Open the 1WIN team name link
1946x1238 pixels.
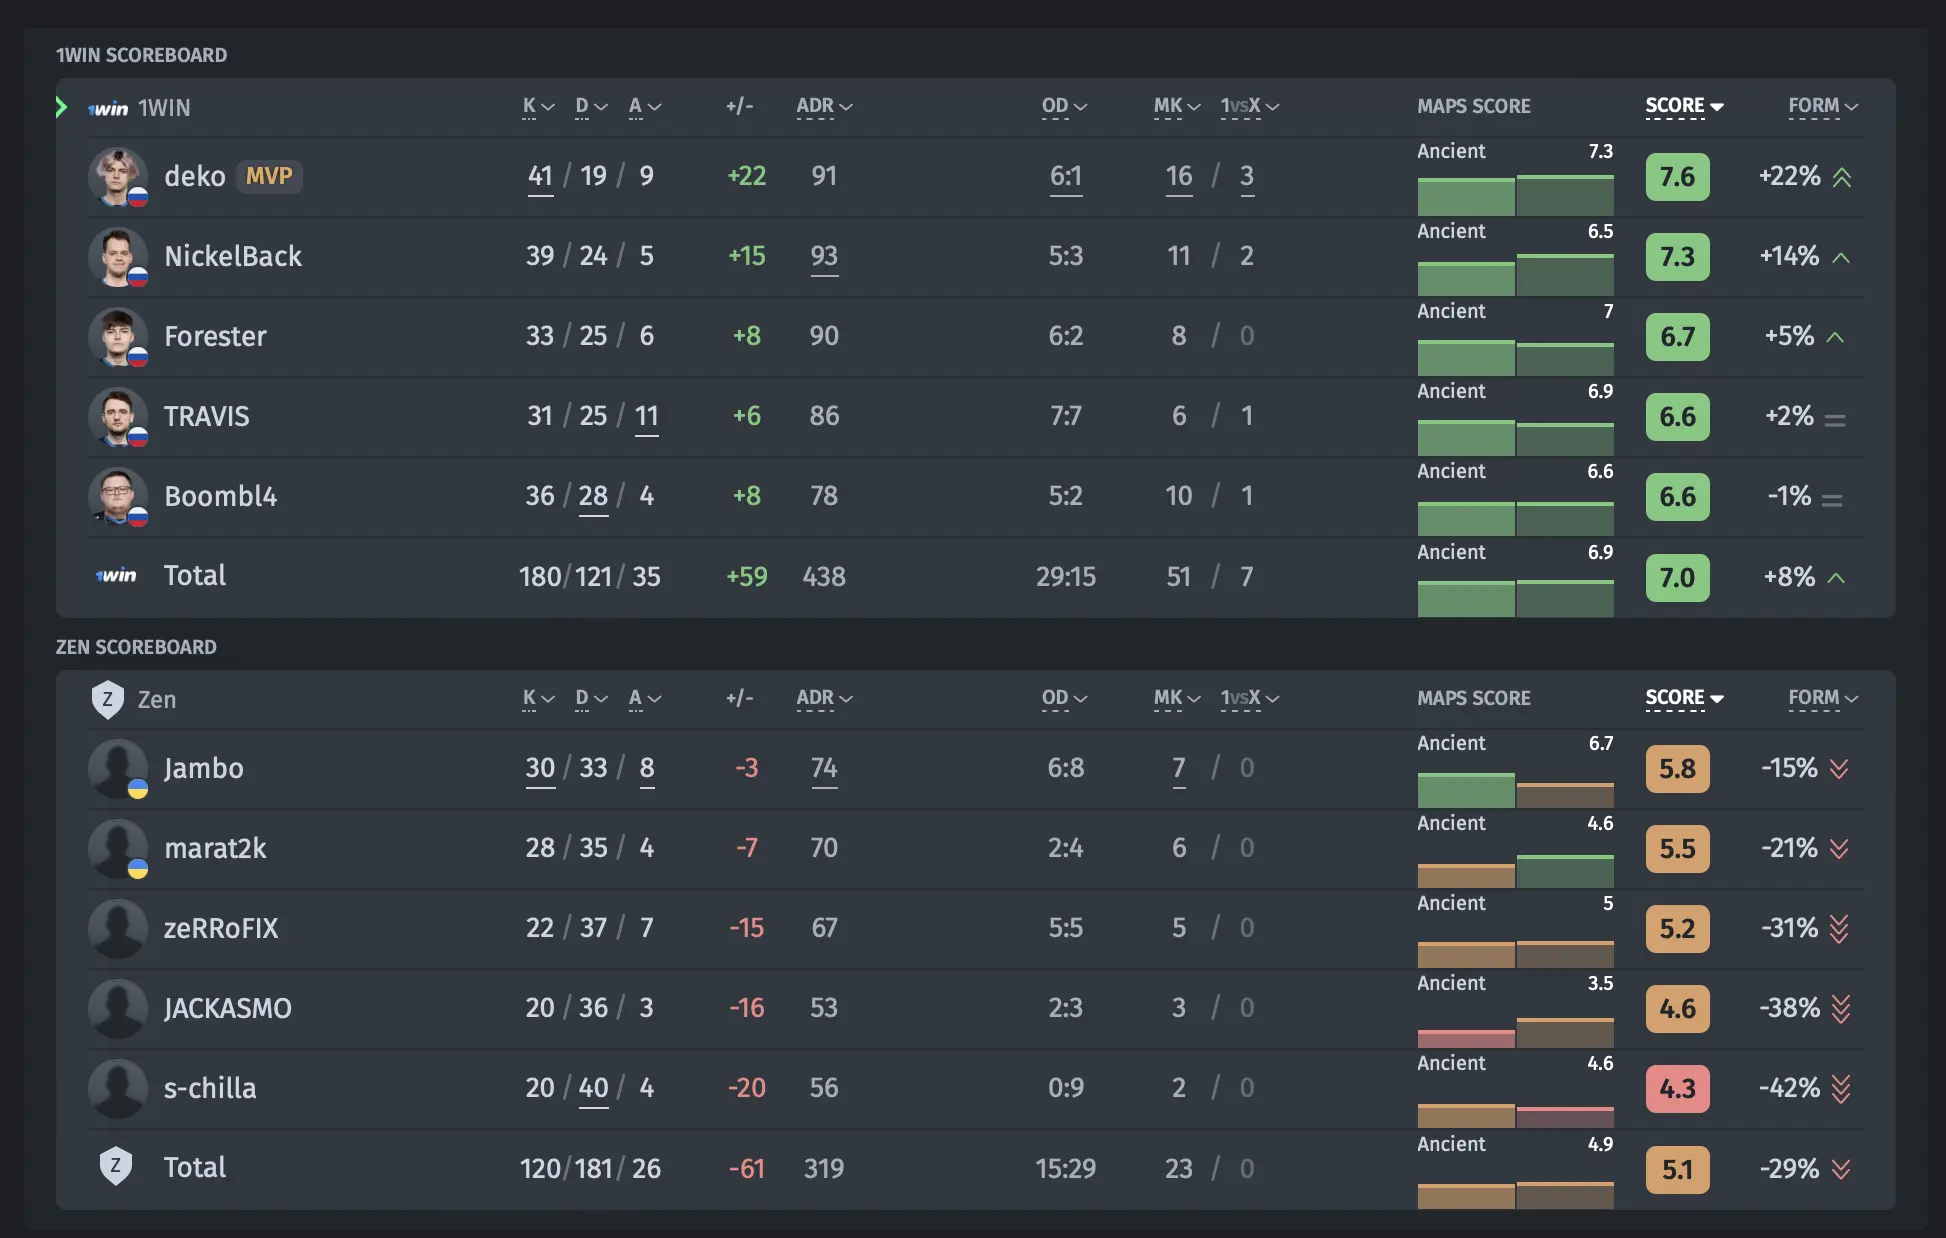(x=164, y=108)
